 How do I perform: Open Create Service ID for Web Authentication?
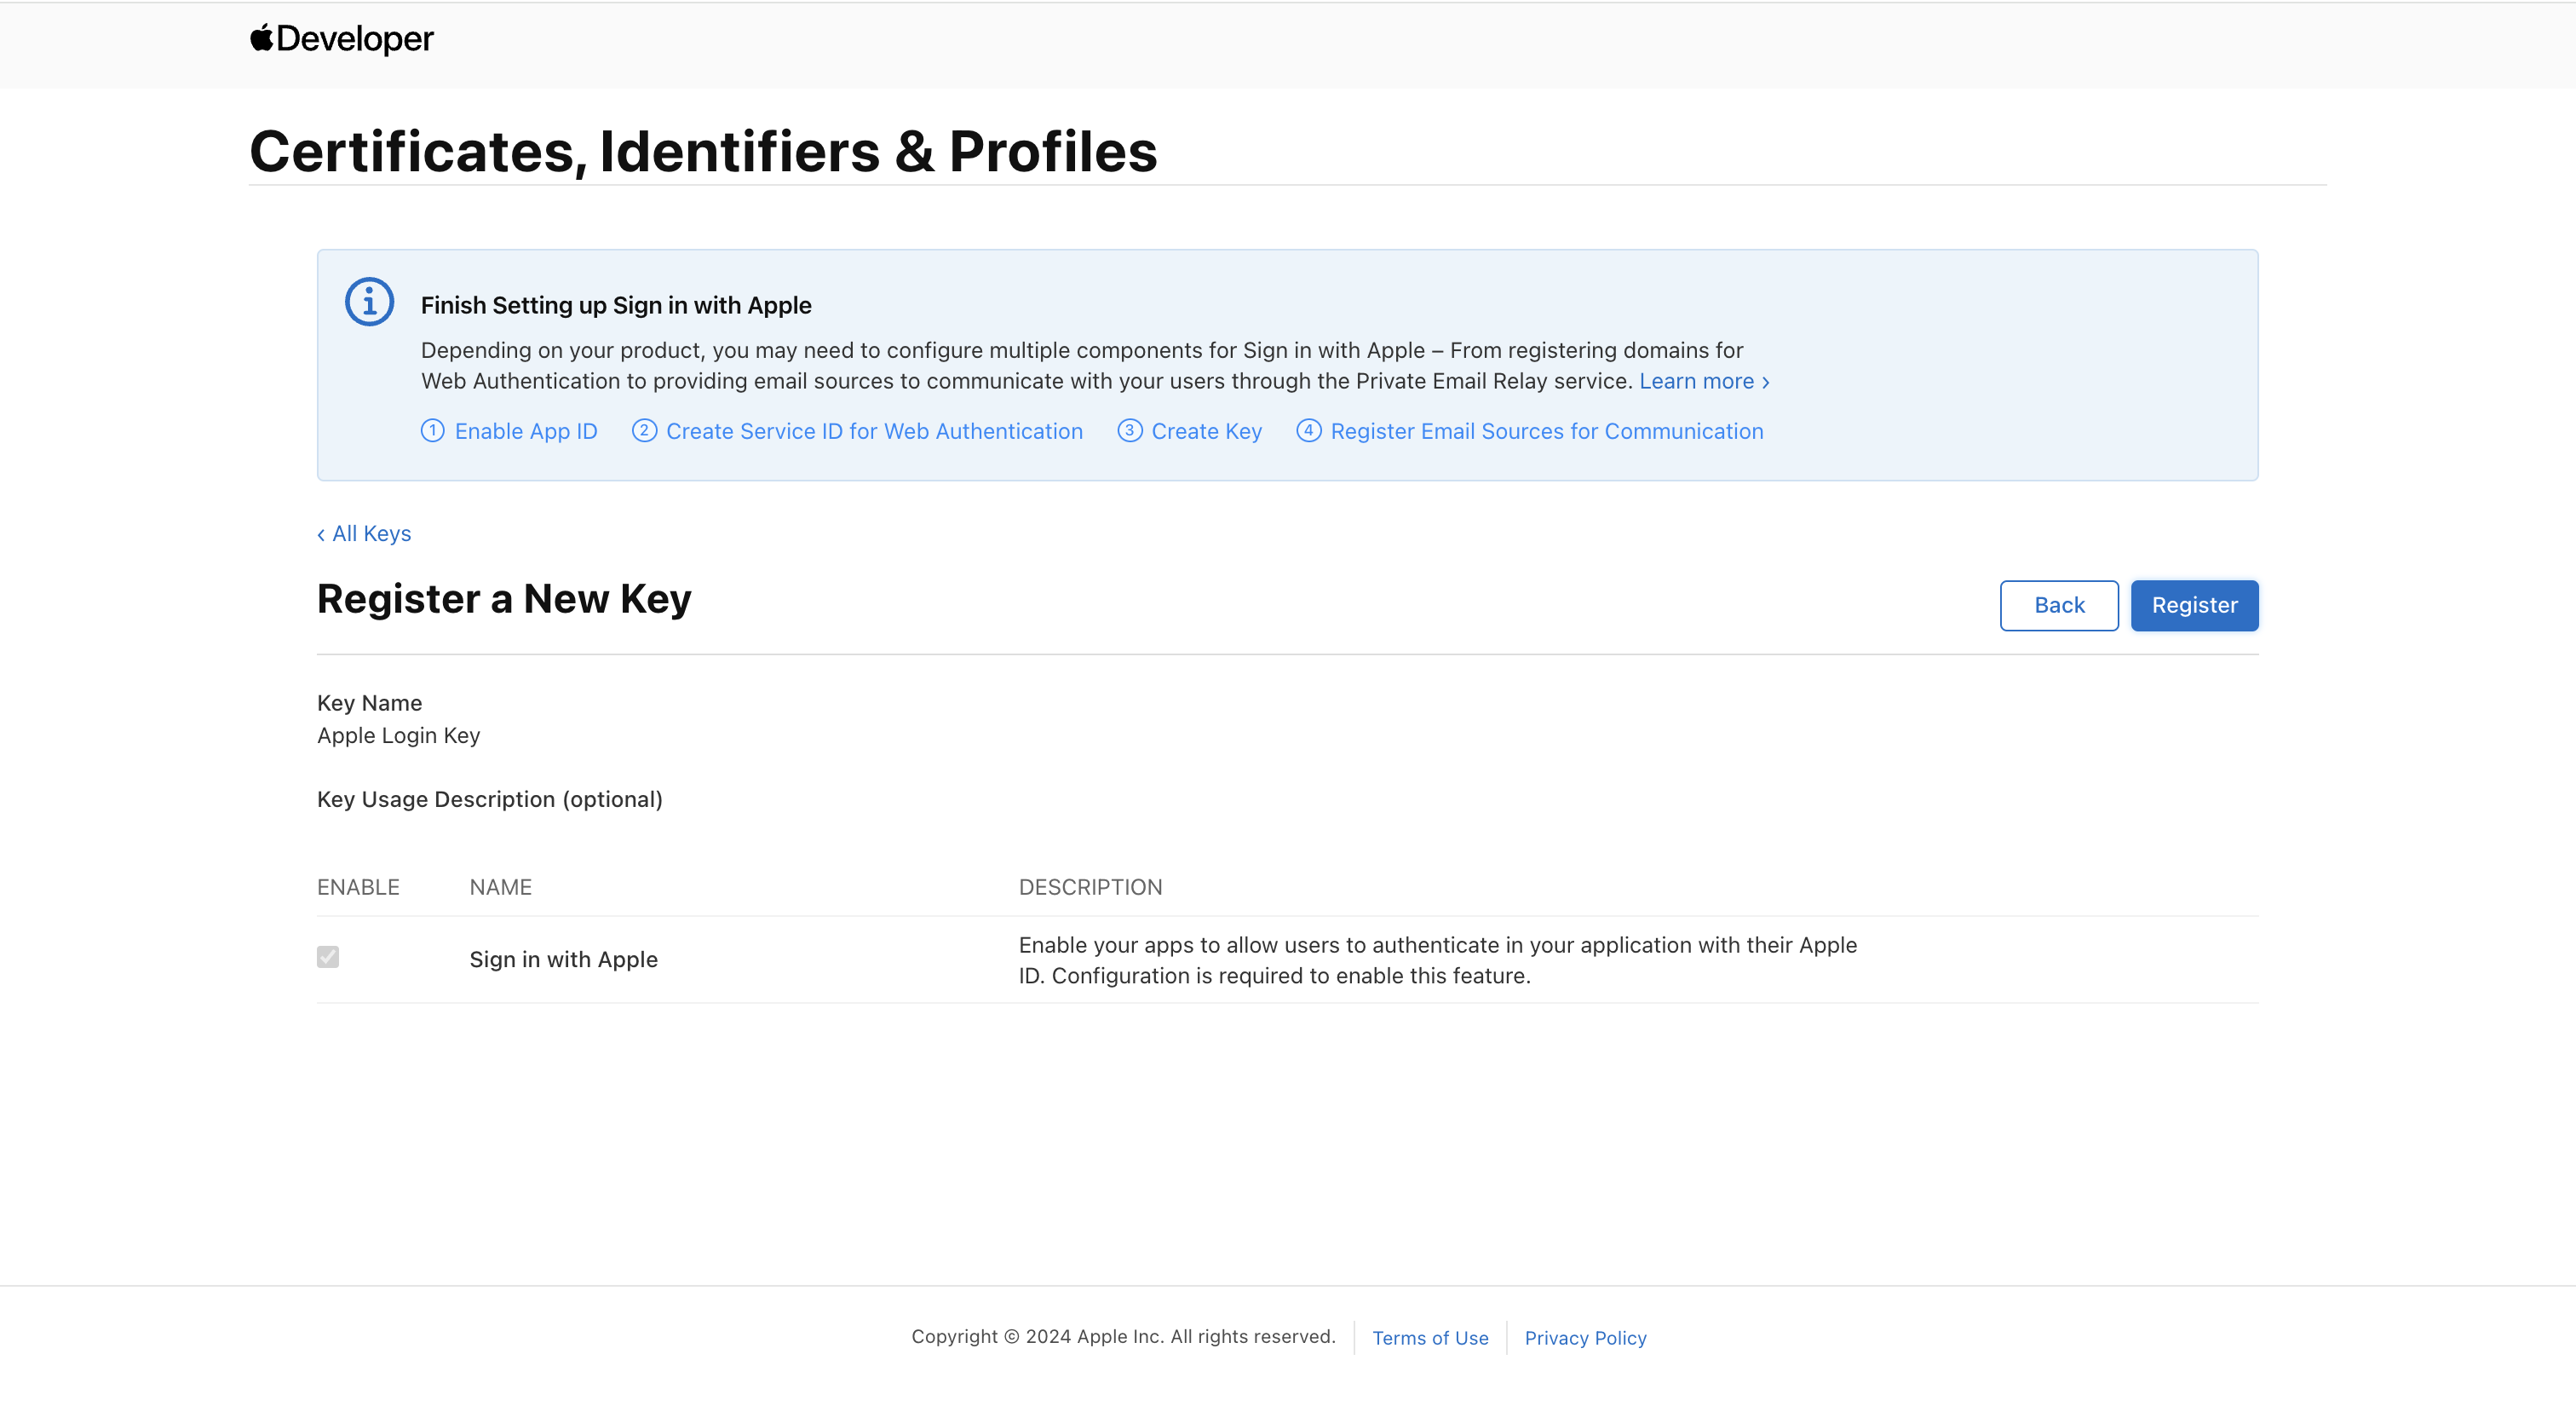(874, 431)
